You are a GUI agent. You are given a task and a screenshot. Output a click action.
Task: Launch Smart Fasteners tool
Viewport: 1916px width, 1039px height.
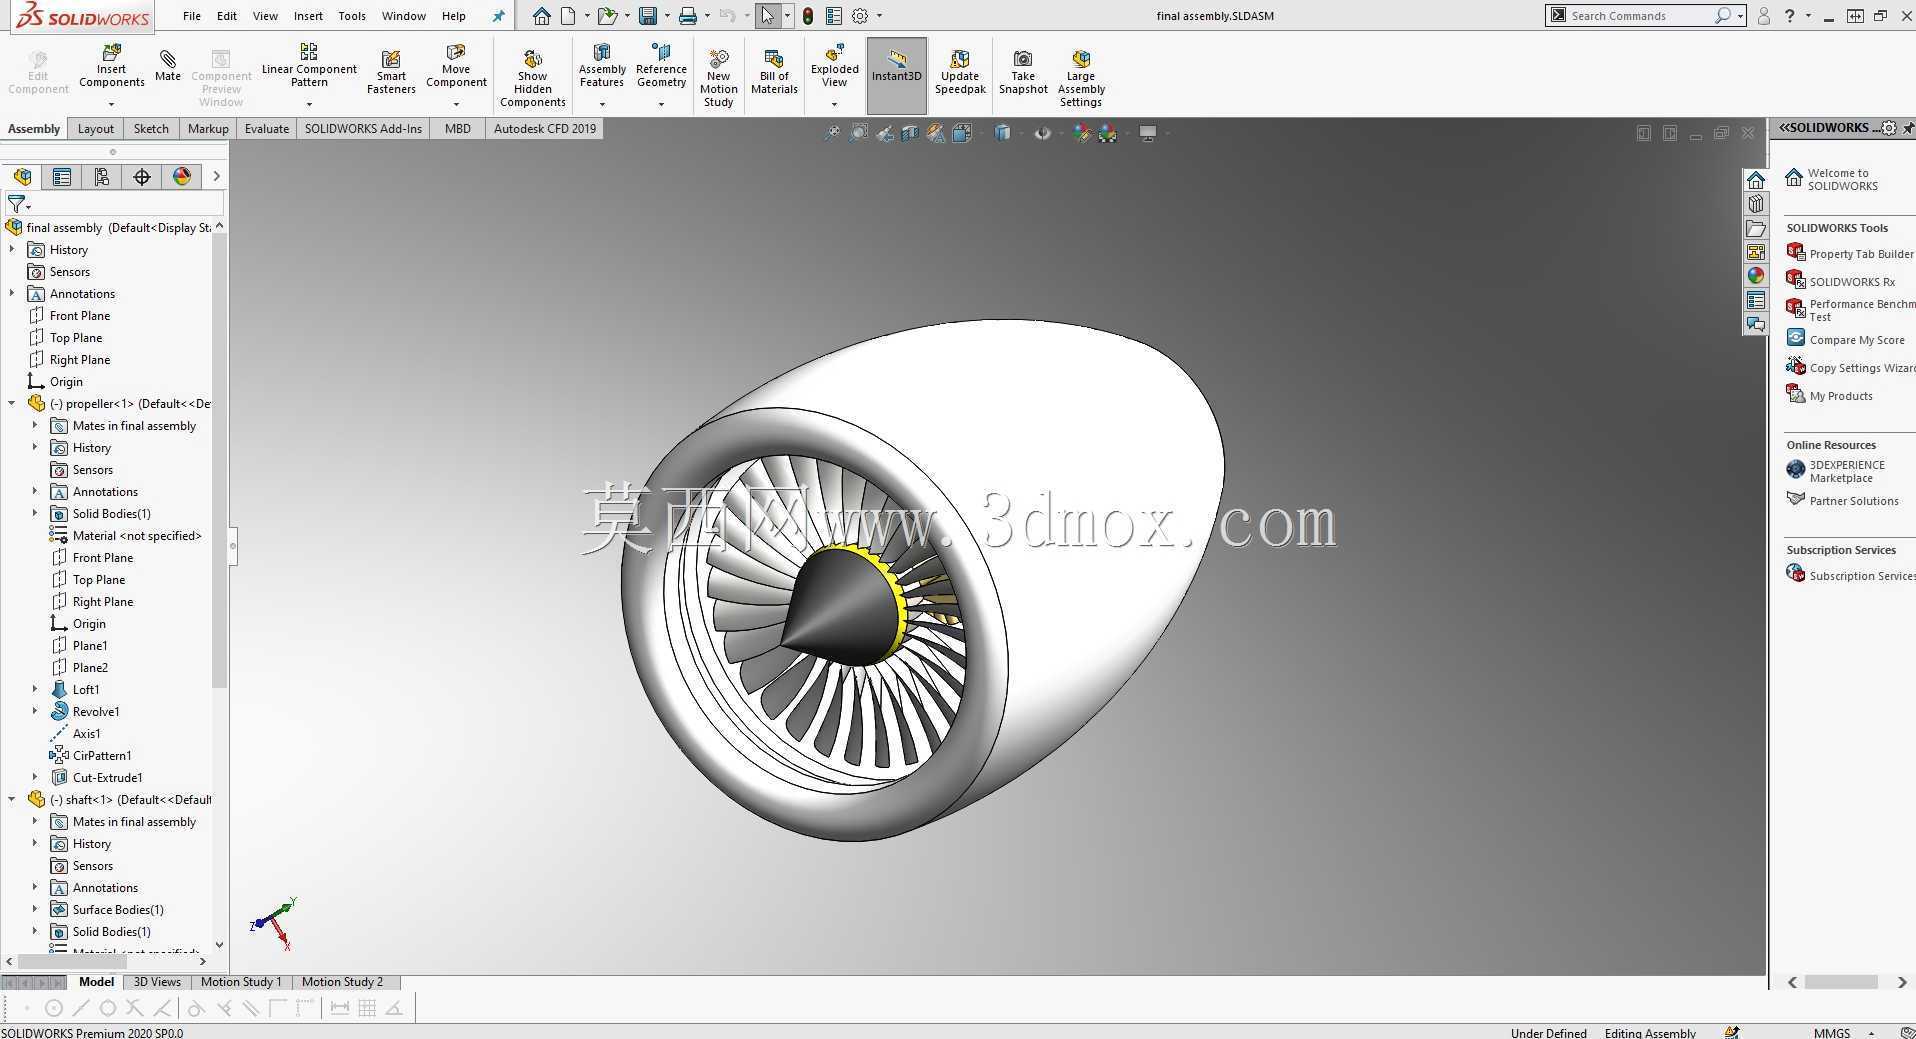click(391, 72)
